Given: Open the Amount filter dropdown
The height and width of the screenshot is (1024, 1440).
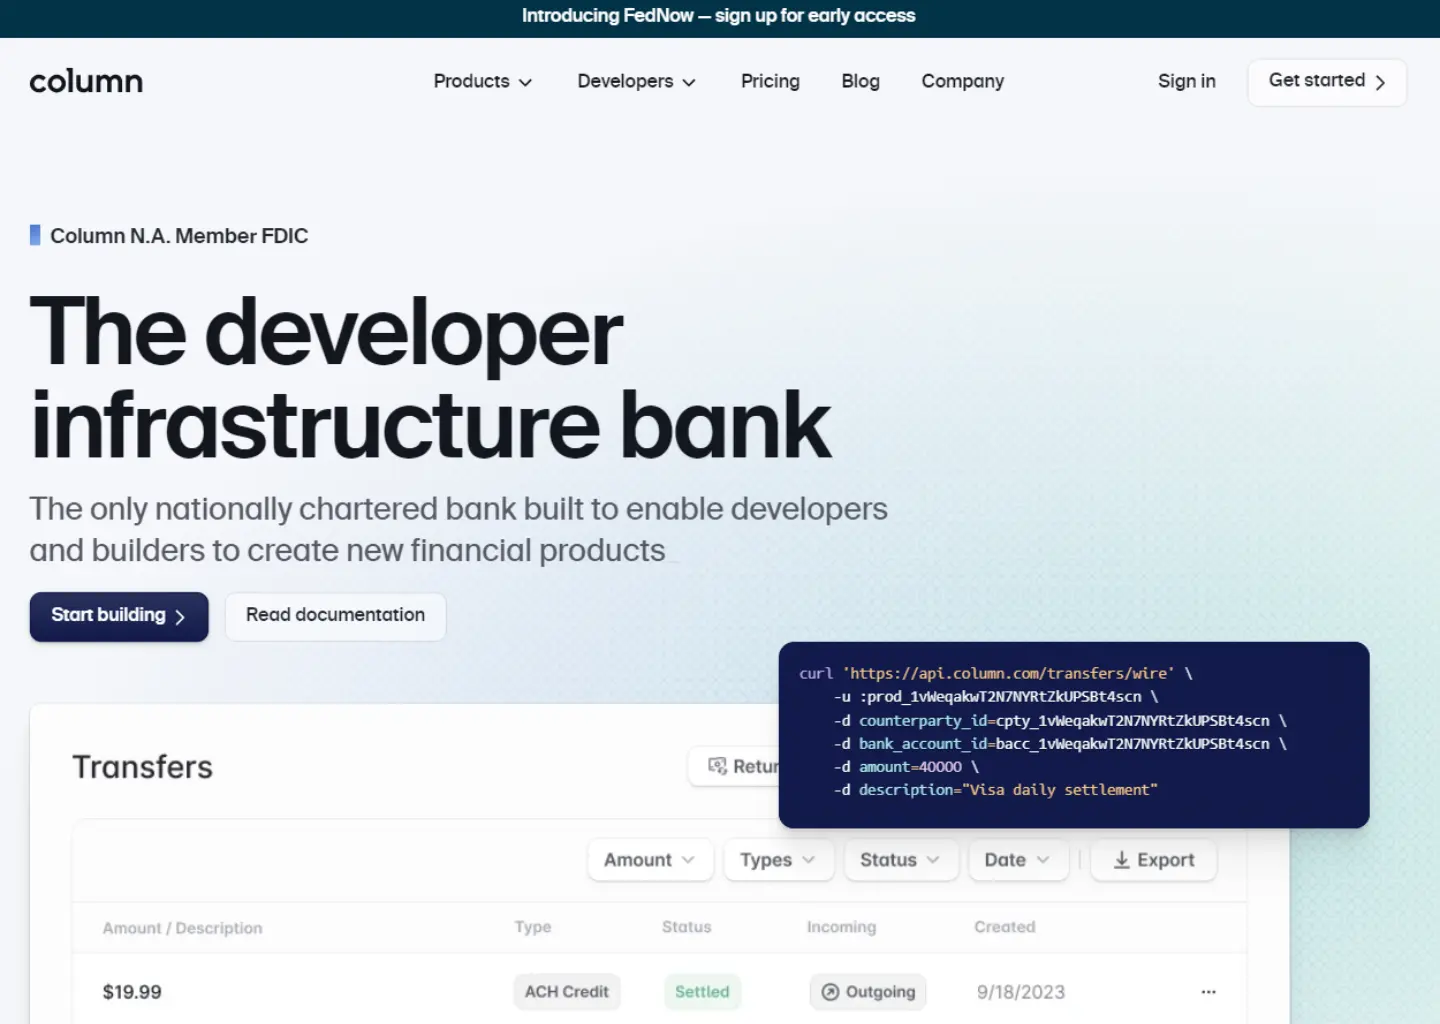Looking at the screenshot, I should pyautogui.click(x=649, y=860).
